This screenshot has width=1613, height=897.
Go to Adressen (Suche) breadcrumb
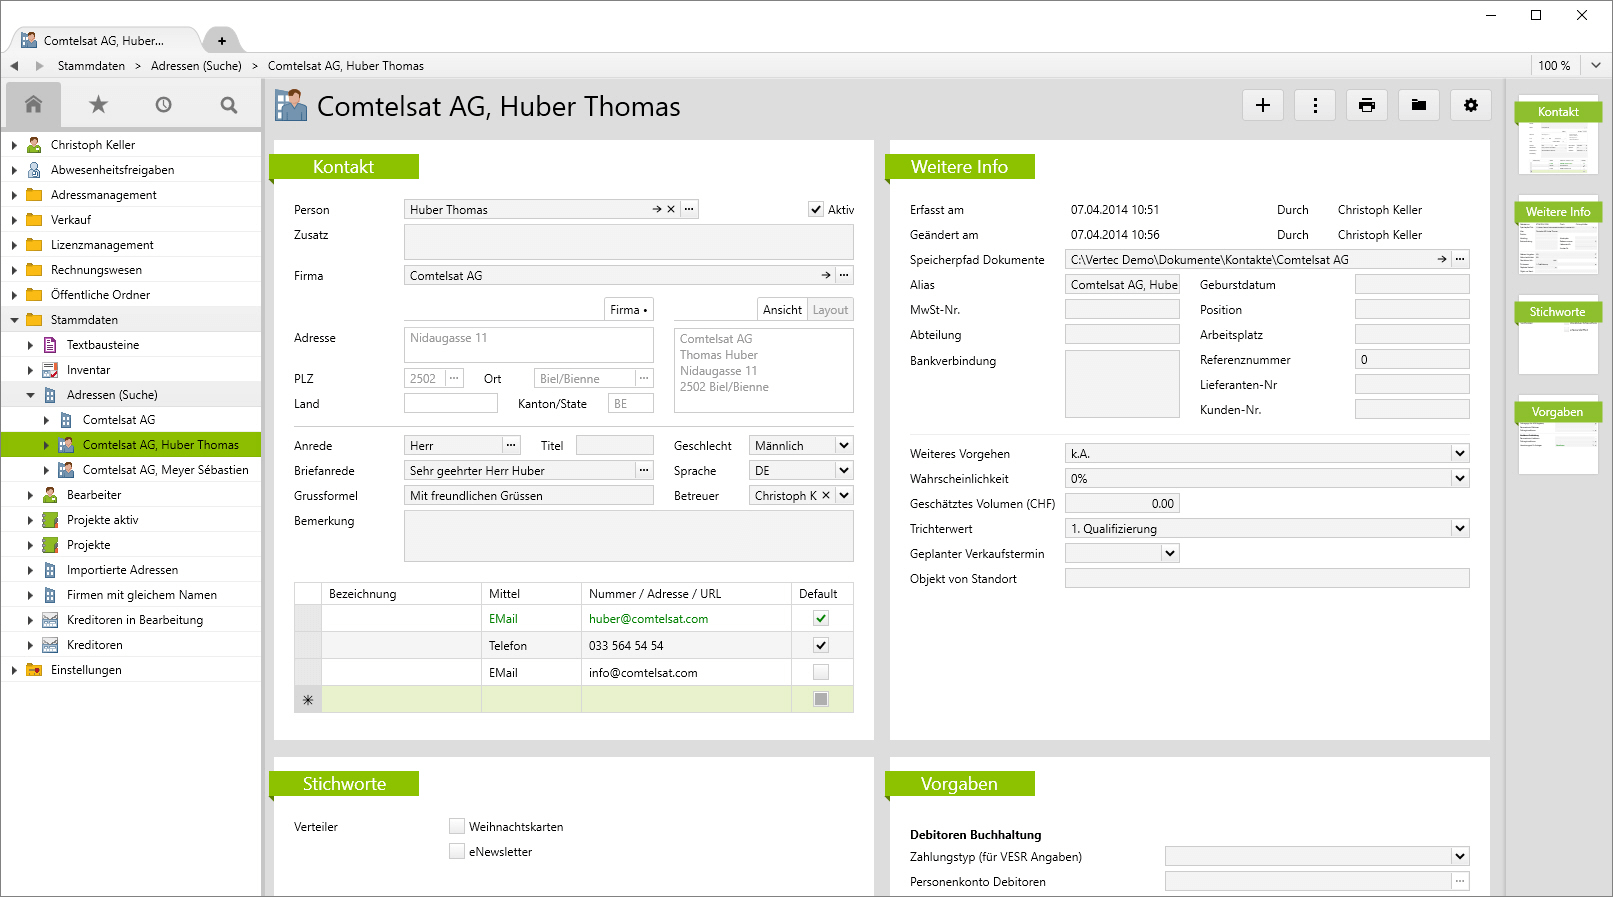pos(196,66)
